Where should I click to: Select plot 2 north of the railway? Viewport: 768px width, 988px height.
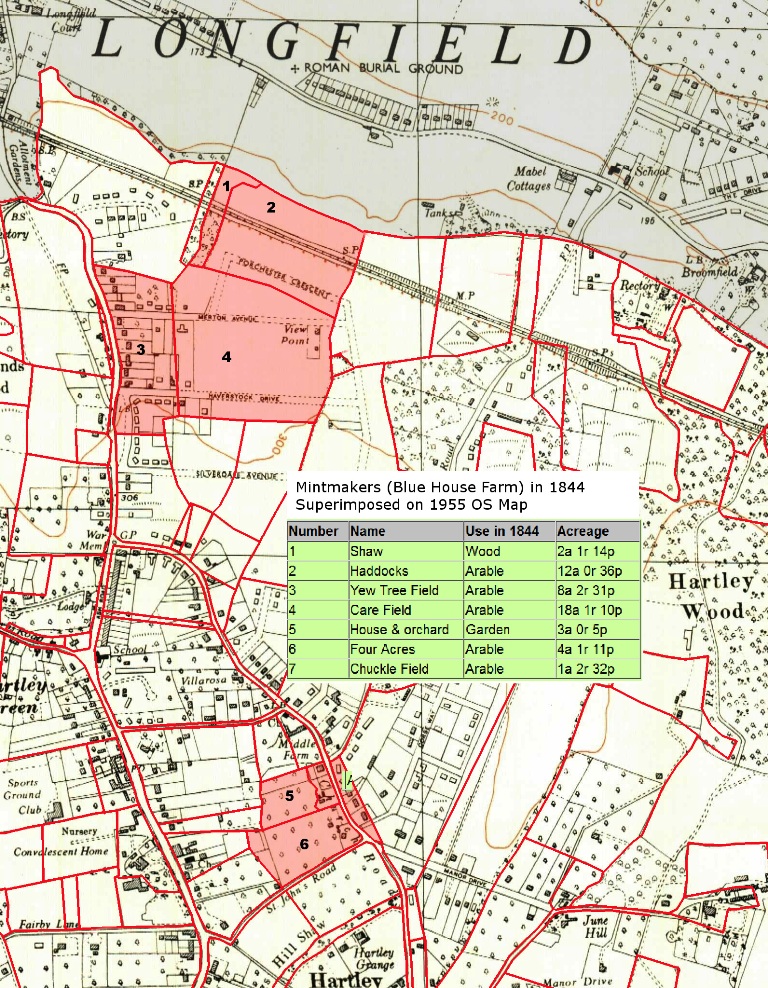pyautogui.click(x=270, y=207)
